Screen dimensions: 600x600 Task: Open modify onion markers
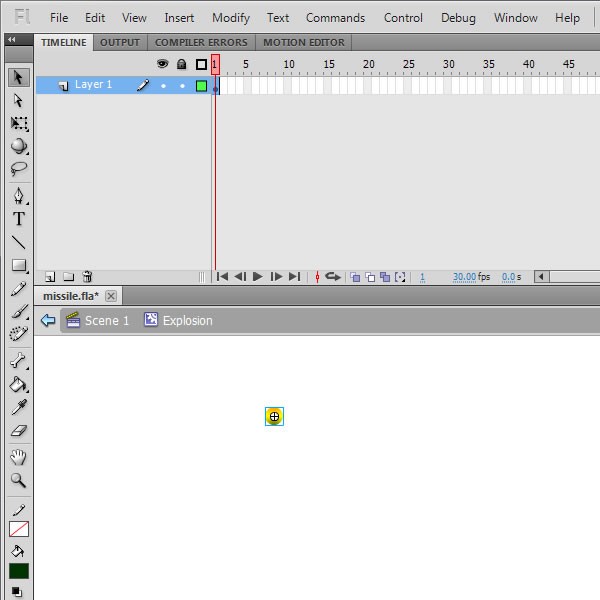tap(400, 277)
